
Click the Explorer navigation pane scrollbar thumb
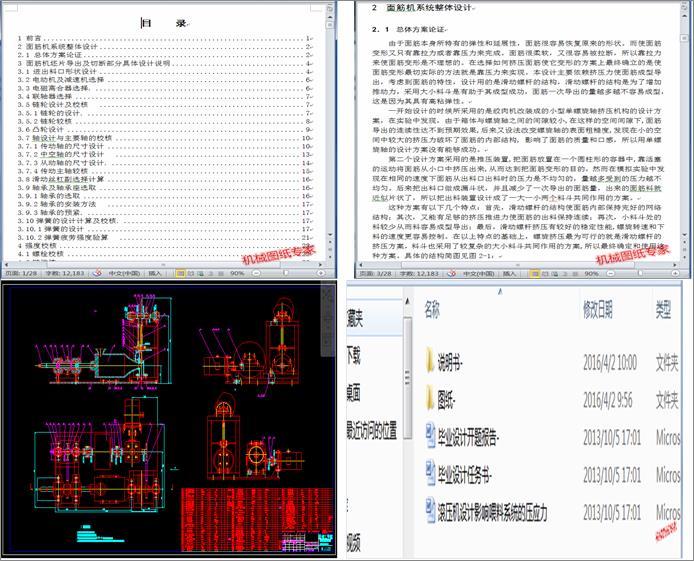[x=408, y=378]
